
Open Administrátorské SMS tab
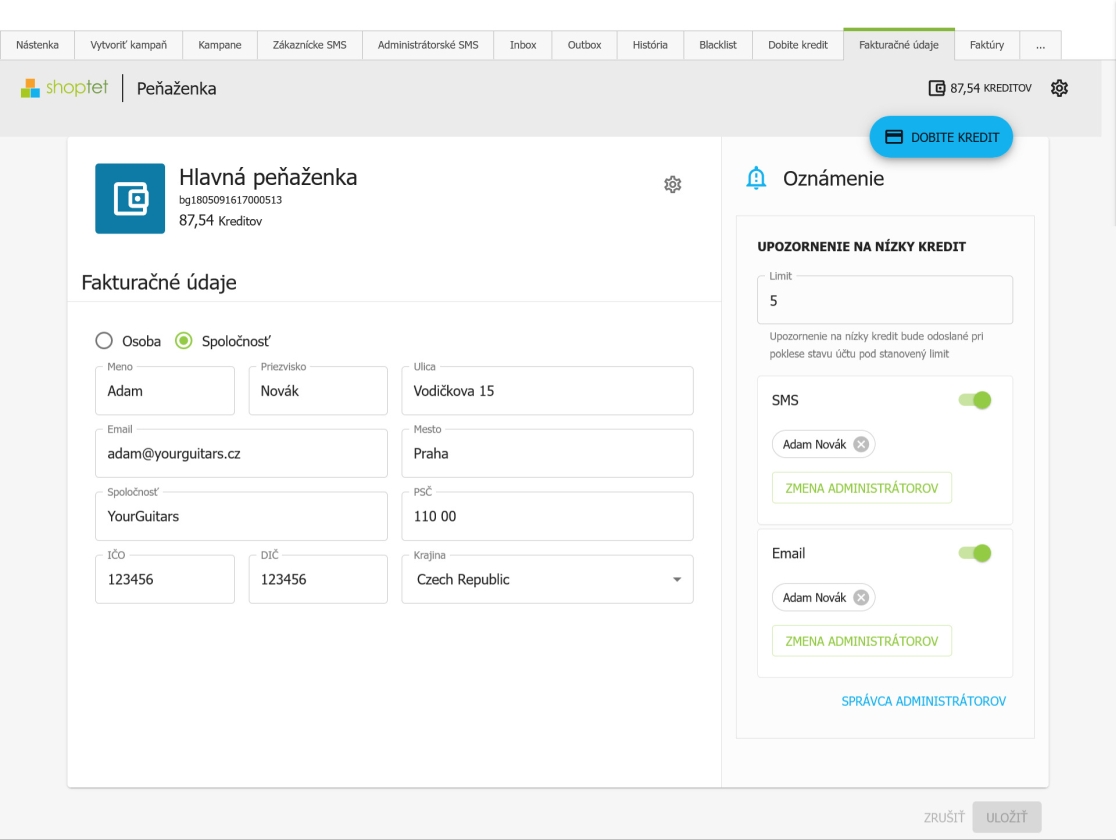pyautogui.click(x=428, y=45)
